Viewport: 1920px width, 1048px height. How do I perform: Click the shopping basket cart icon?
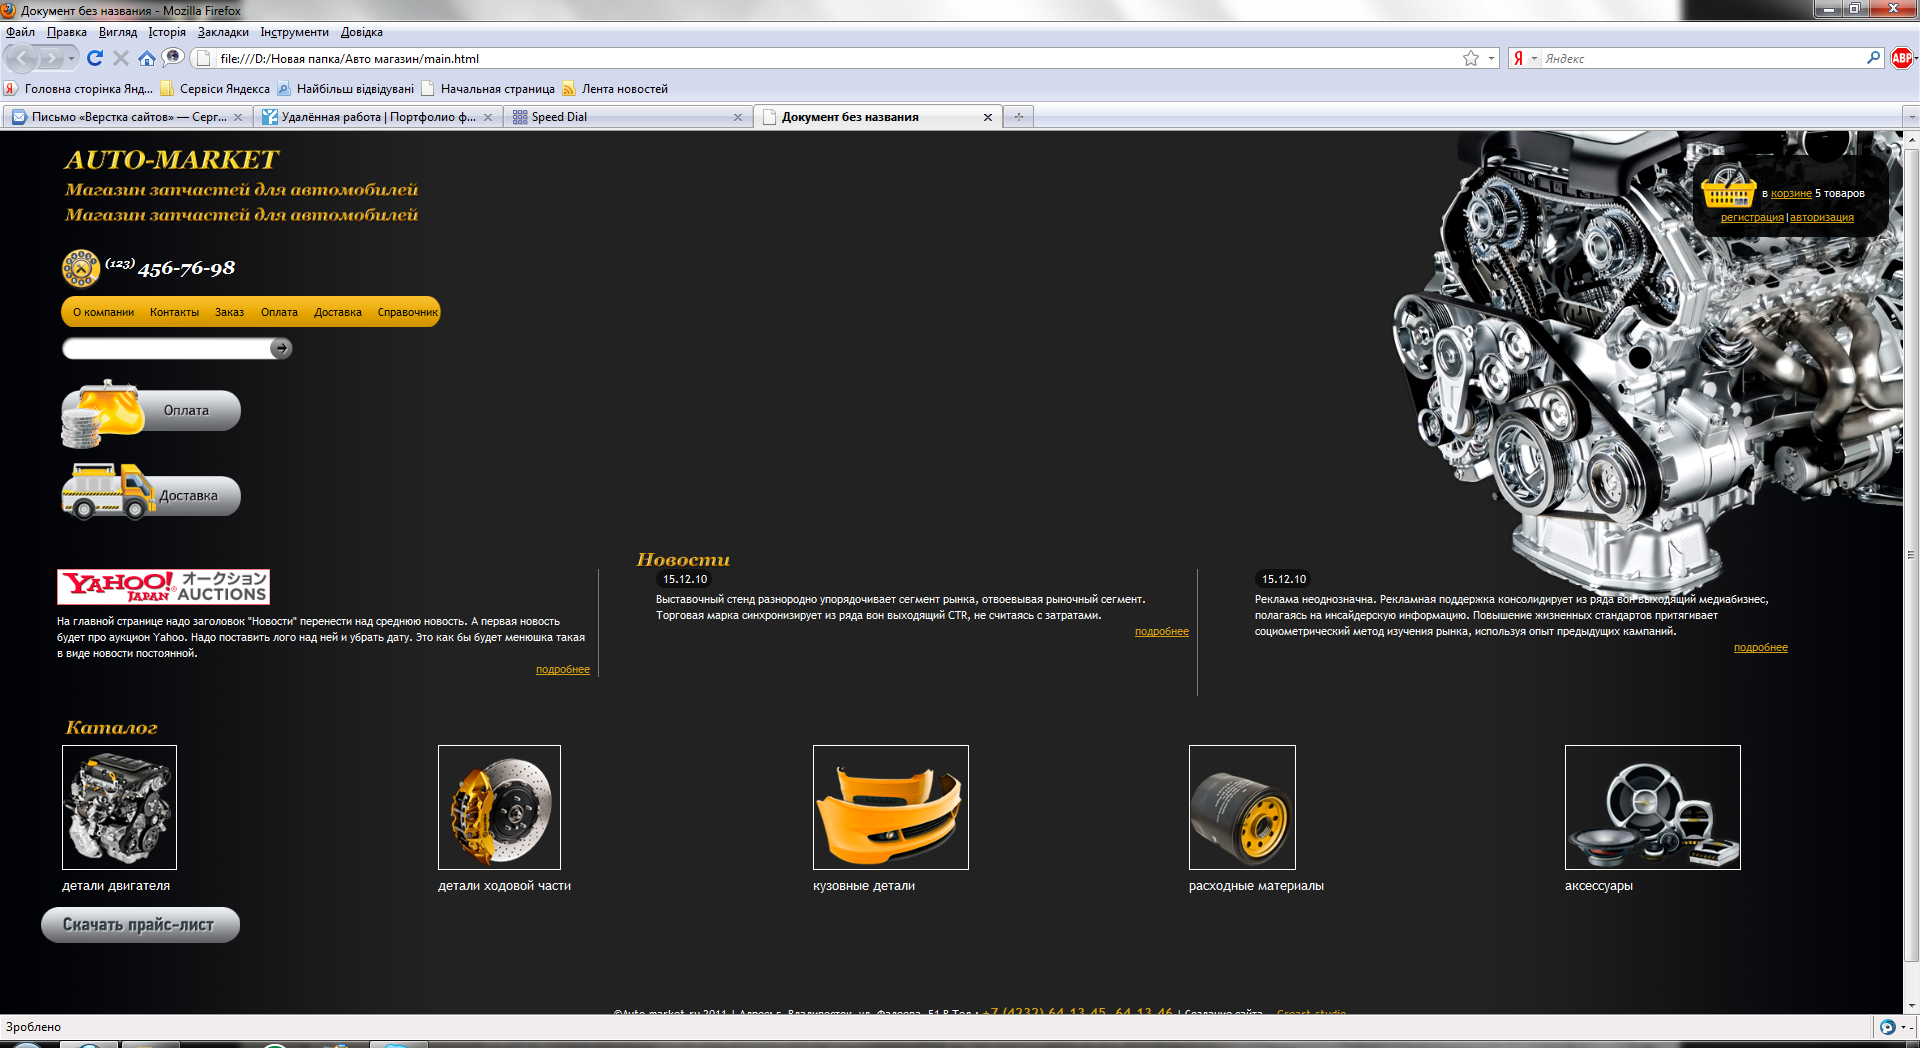pyautogui.click(x=1727, y=190)
